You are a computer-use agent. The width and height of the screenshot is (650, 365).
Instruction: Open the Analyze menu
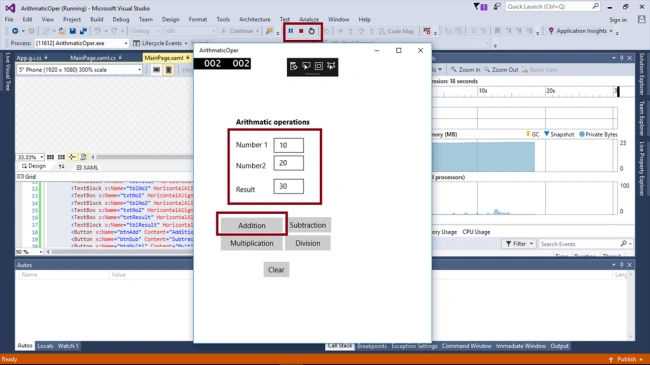coord(309,19)
